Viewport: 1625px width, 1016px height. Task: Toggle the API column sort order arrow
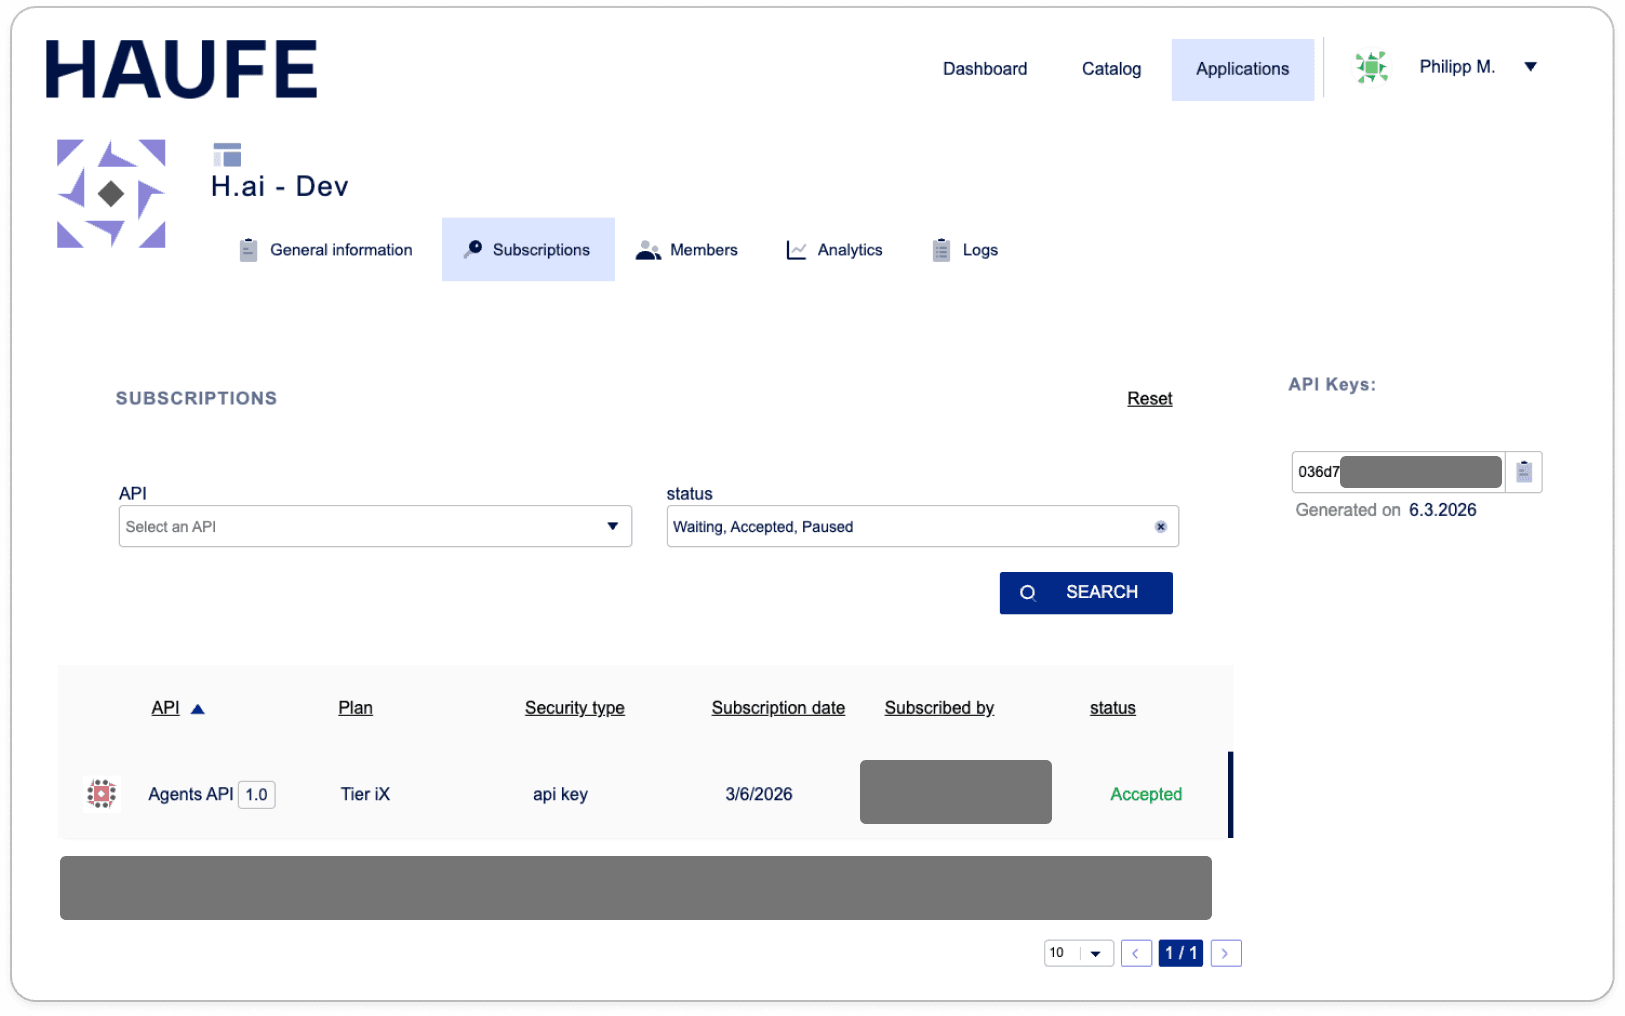[197, 707]
